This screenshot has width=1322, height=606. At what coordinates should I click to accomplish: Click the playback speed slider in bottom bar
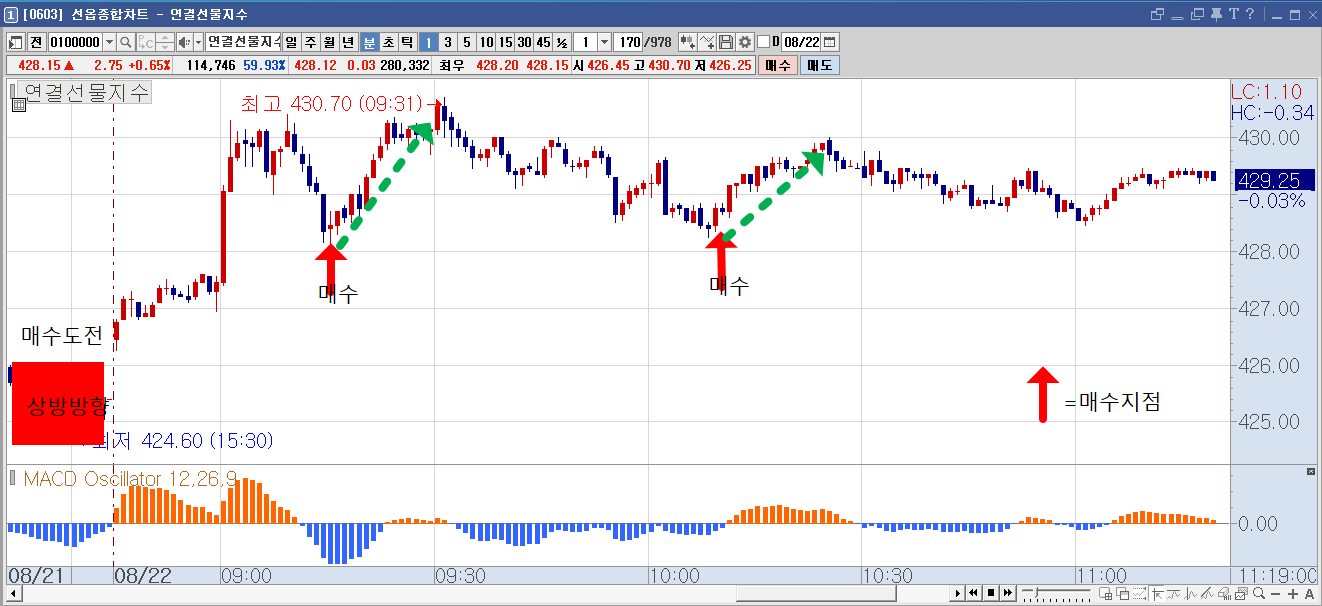(1056, 593)
